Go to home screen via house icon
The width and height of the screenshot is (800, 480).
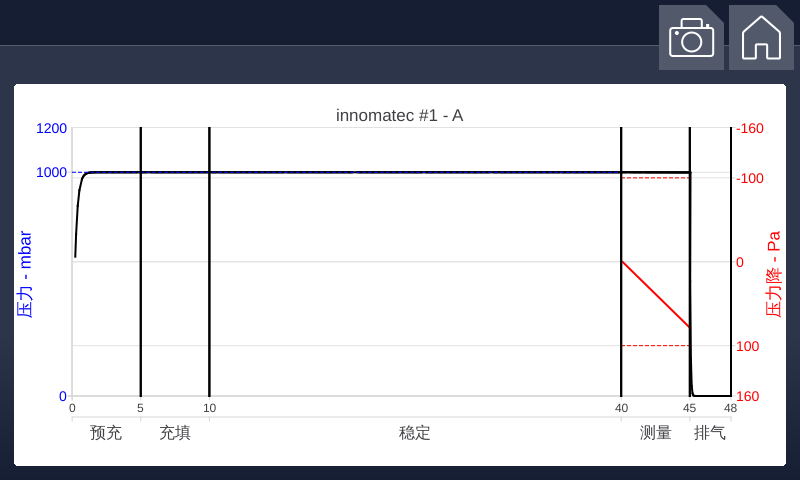[761, 37]
